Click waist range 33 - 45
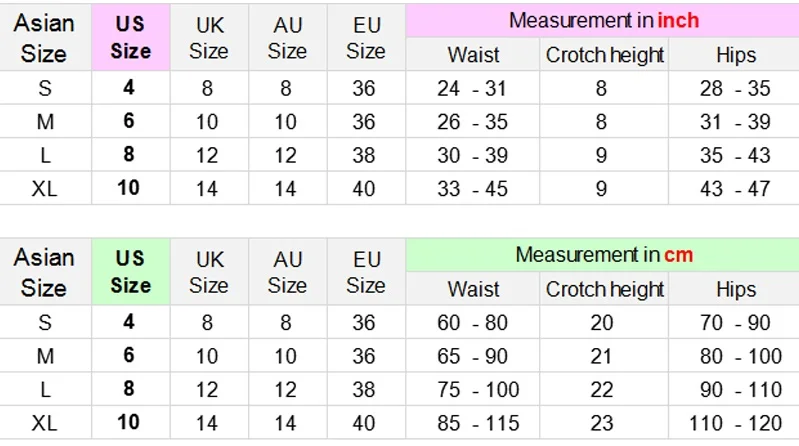Viewport: 799px width, 446px height. (472, 188)
